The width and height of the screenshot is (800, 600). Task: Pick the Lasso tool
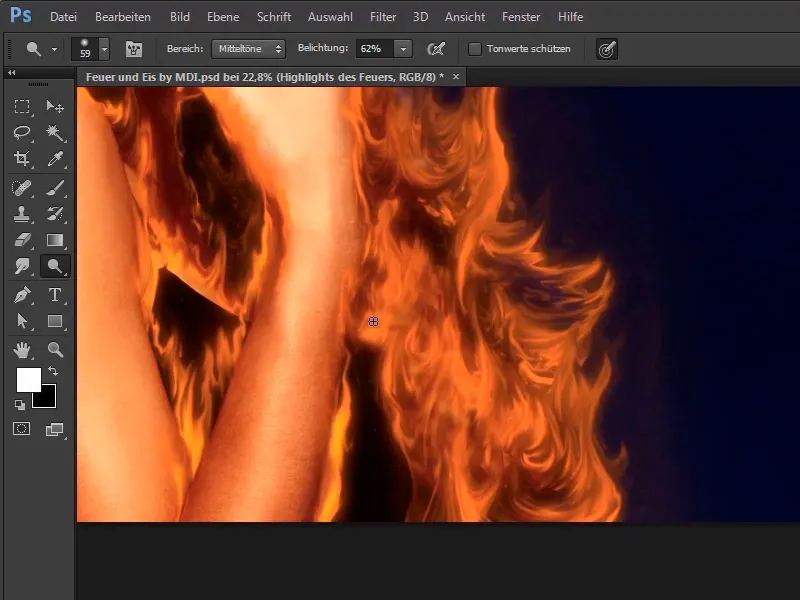click(x=22, y=133)
